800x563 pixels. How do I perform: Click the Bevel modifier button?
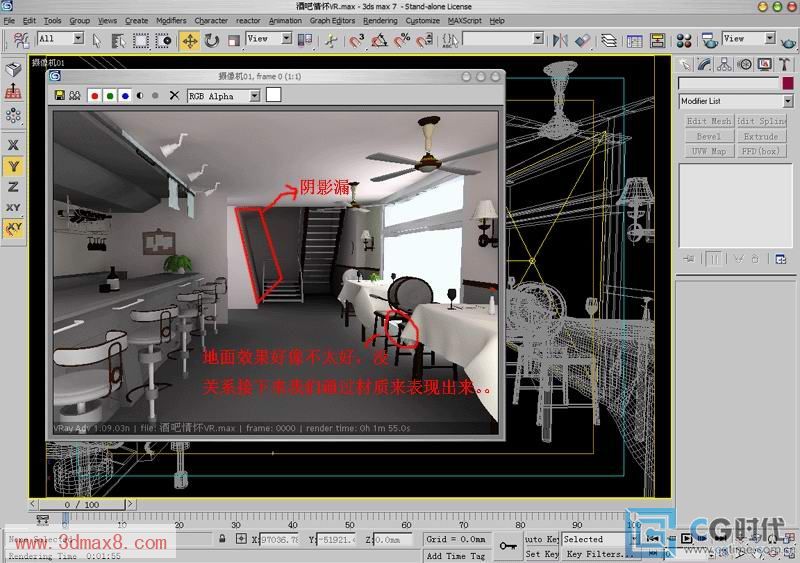coord(709,136)
